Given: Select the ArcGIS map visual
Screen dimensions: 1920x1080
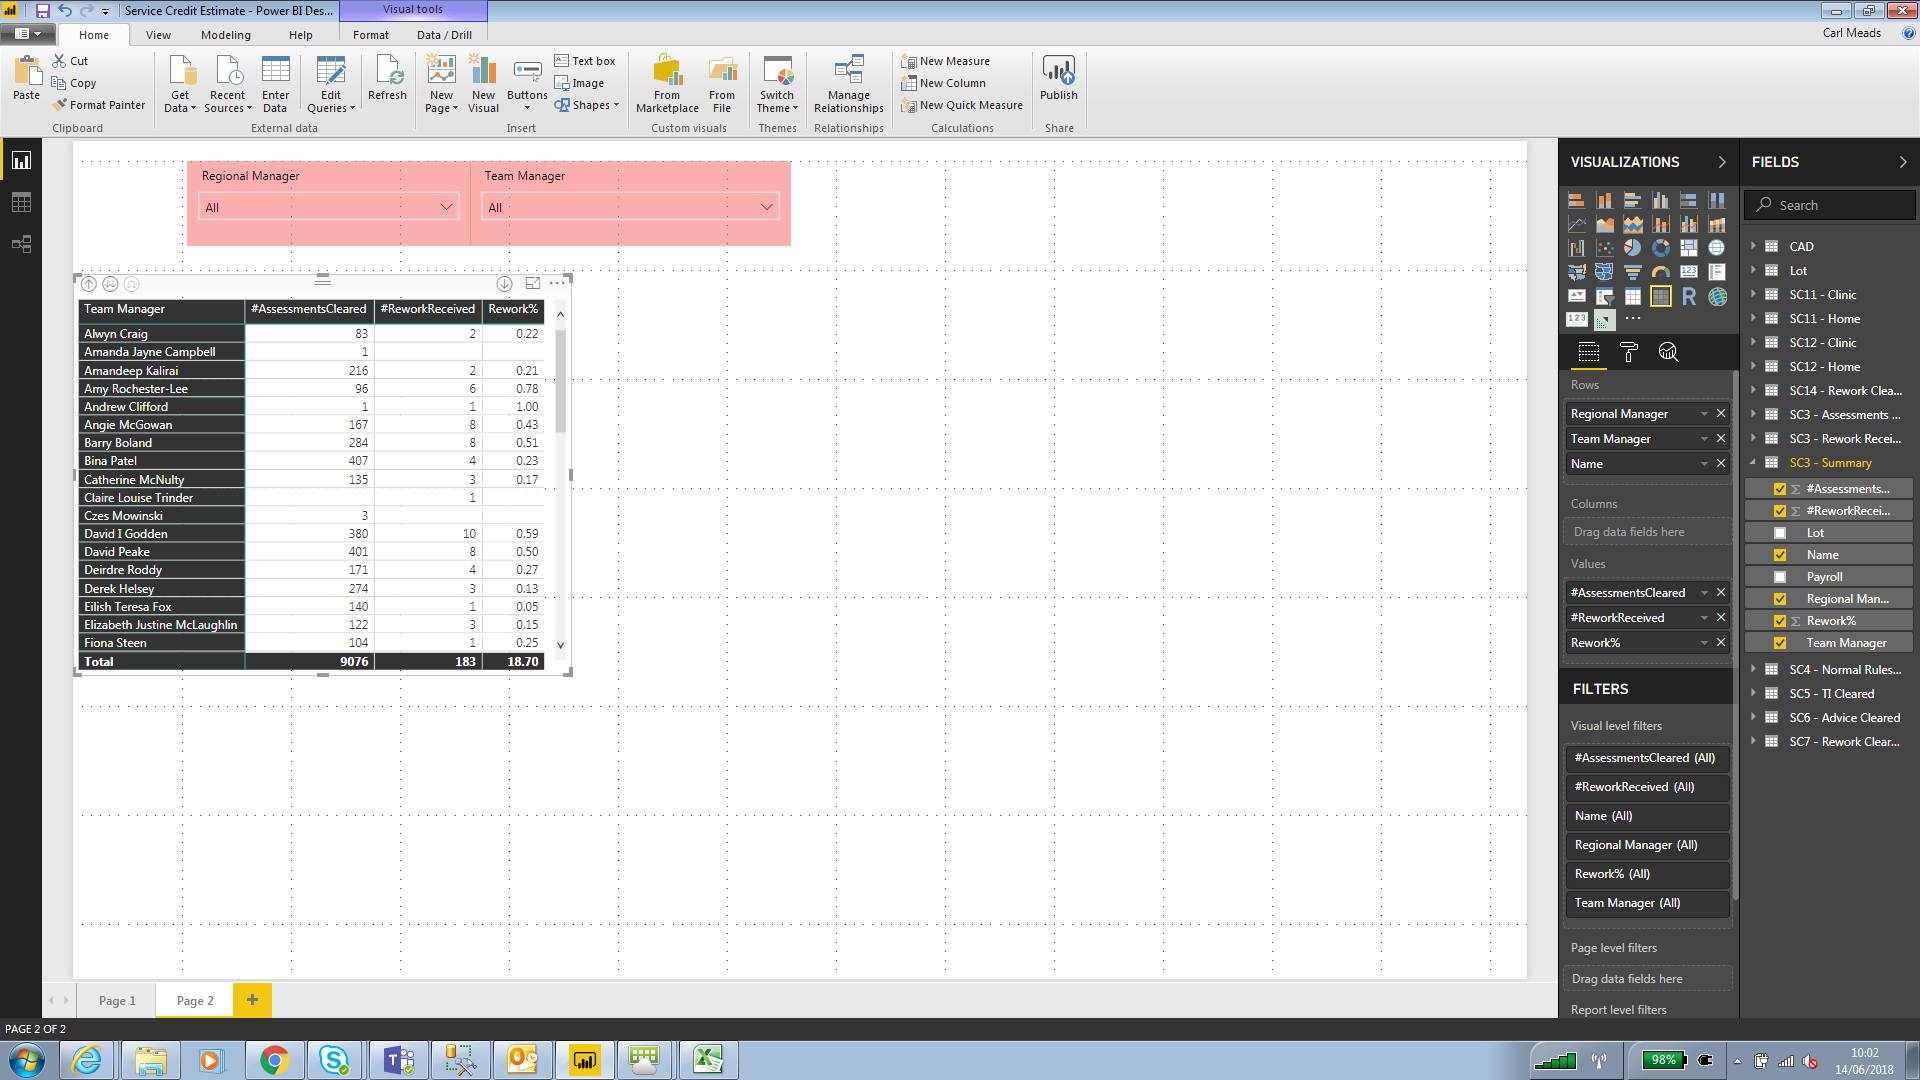Looking at the screenshot, I should (x=1717, y=296).
